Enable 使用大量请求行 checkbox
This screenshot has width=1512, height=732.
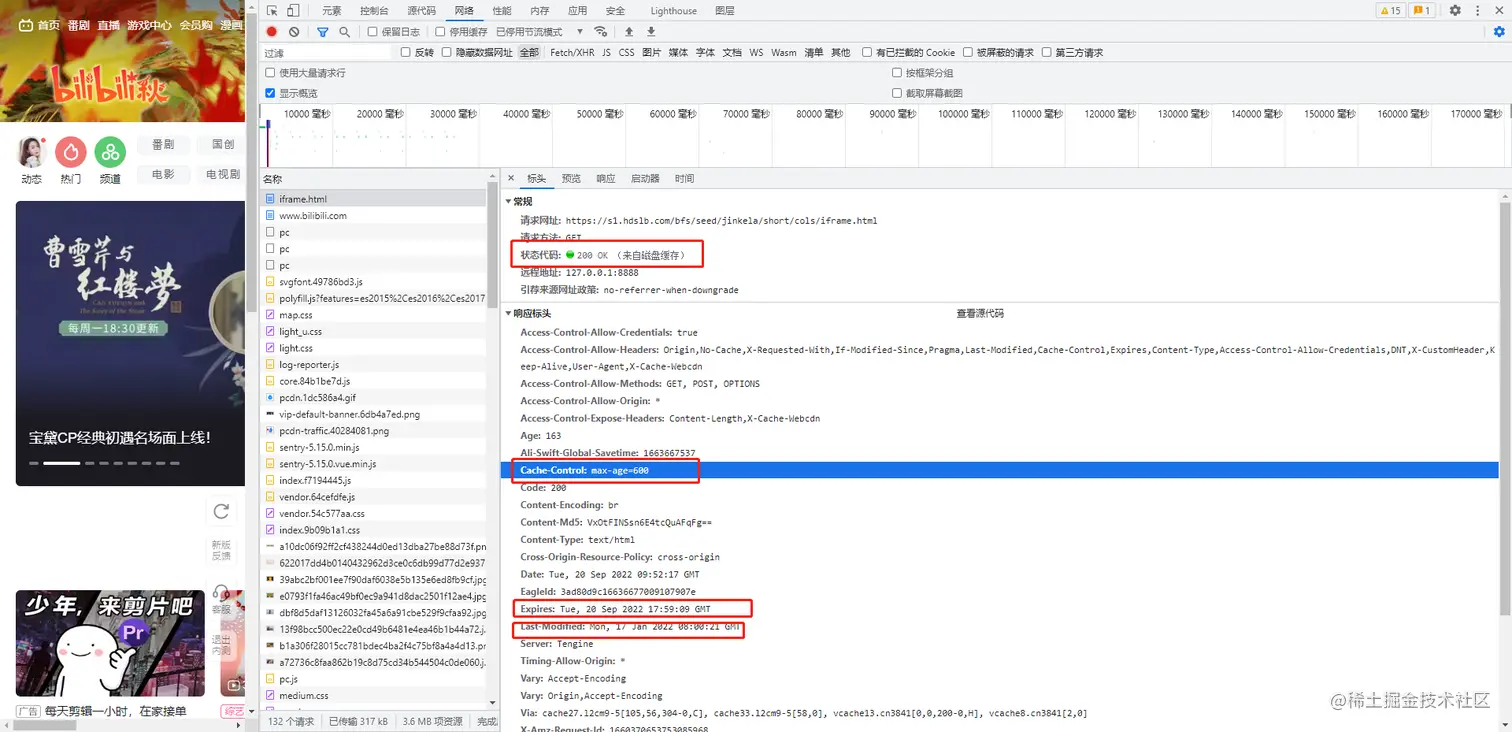pos(270,73)
